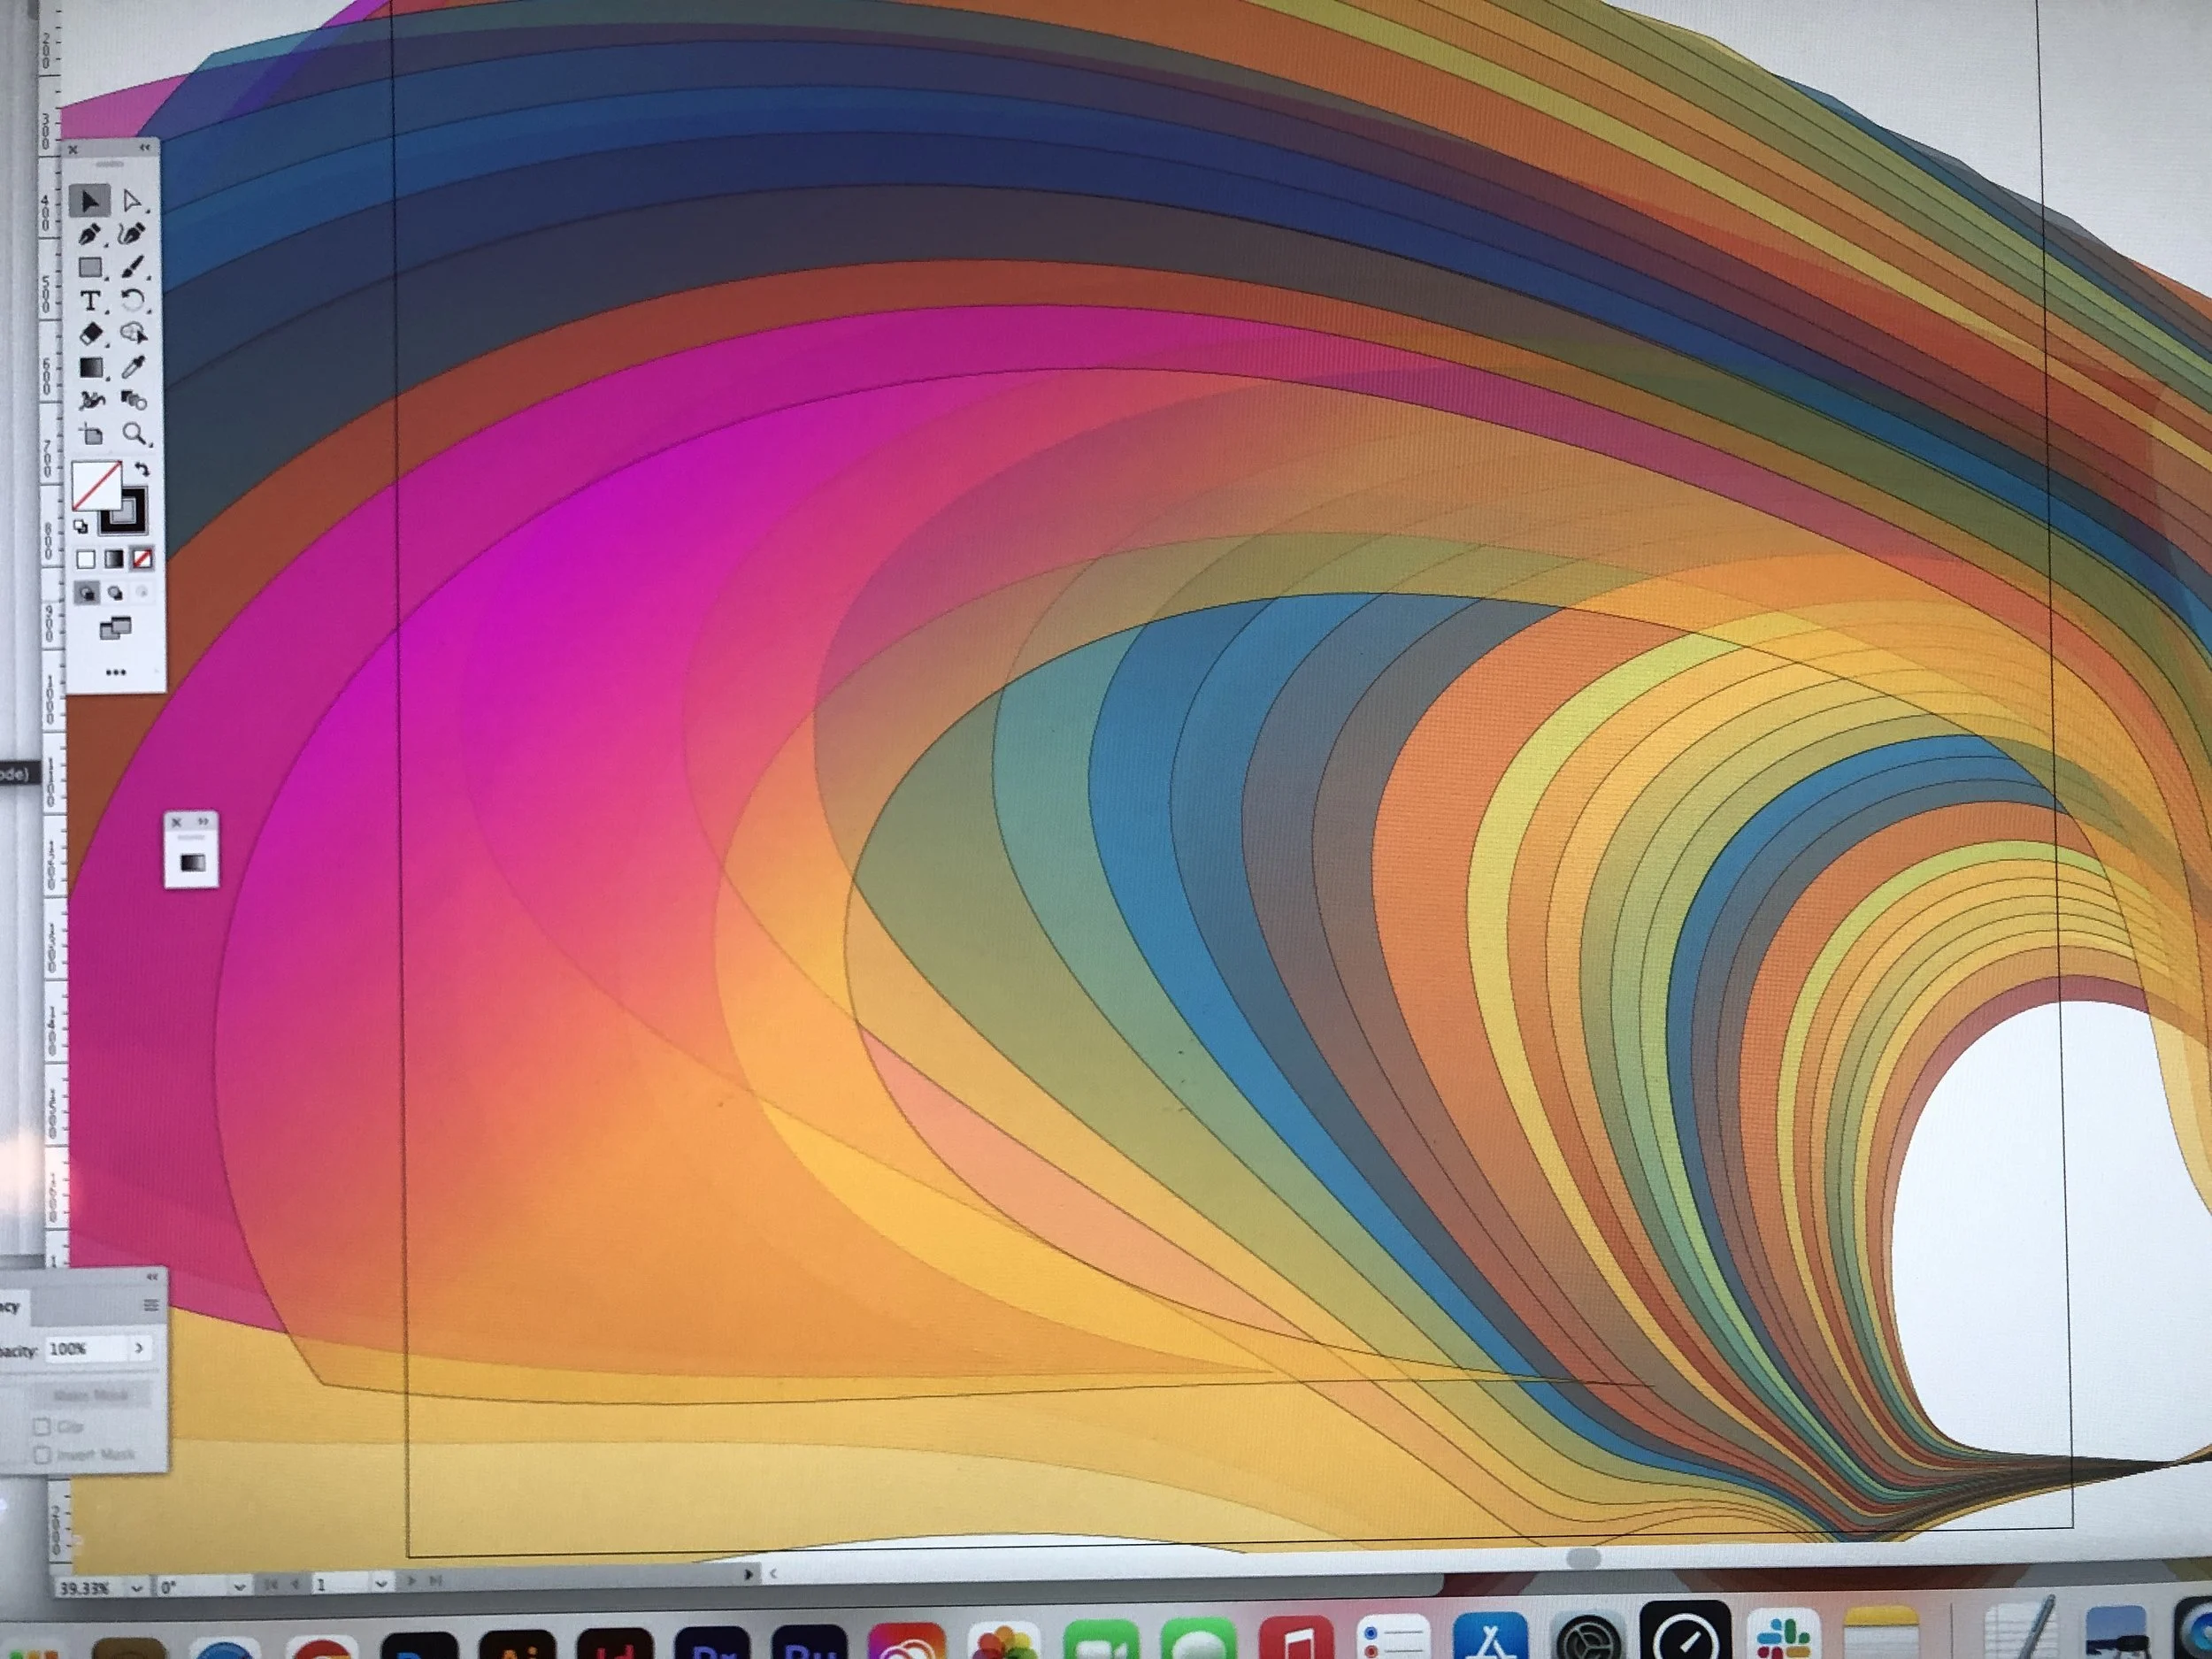The image size is (2212, 1659).
Task: Select the Zoom magnifier tool
Action: tap(133, 433)
